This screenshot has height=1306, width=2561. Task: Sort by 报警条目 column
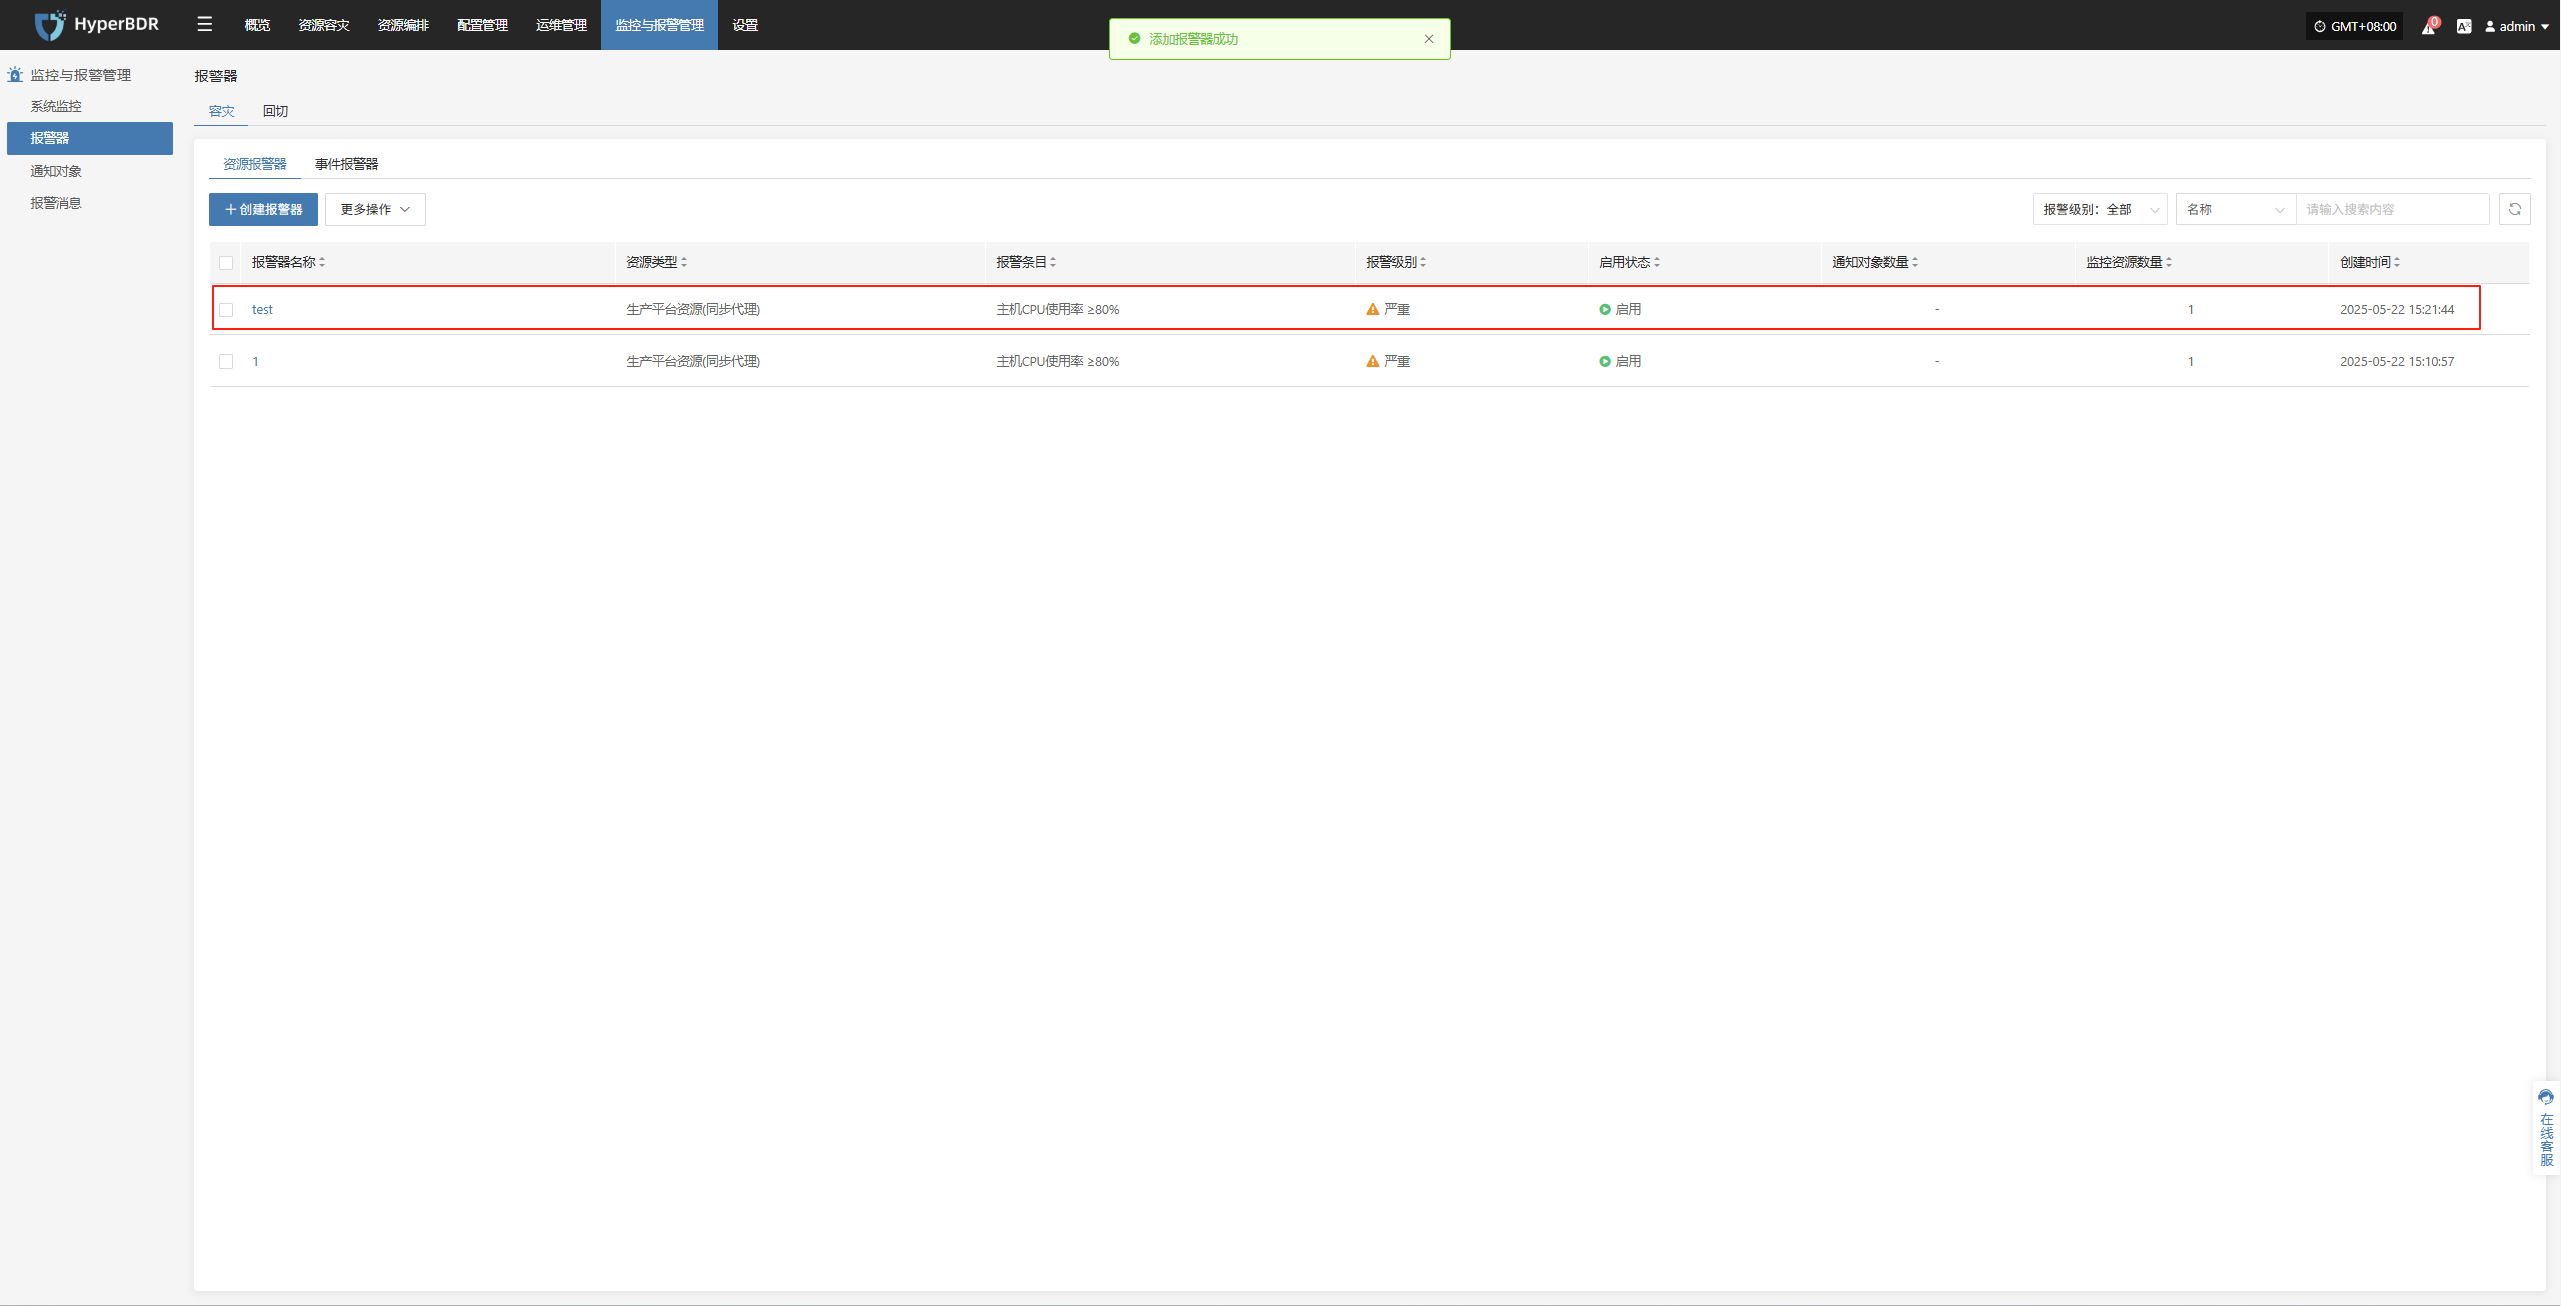pyautogui.click(x=1053, y=263)
